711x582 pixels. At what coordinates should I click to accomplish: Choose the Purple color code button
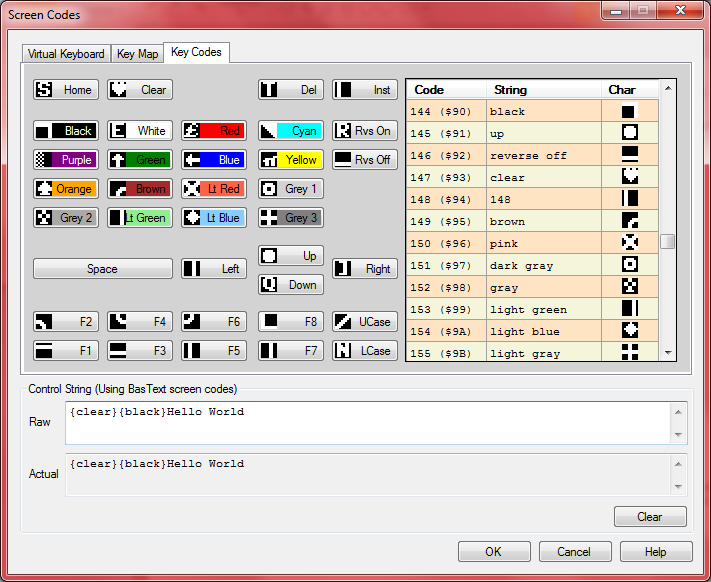click(66, 160)
